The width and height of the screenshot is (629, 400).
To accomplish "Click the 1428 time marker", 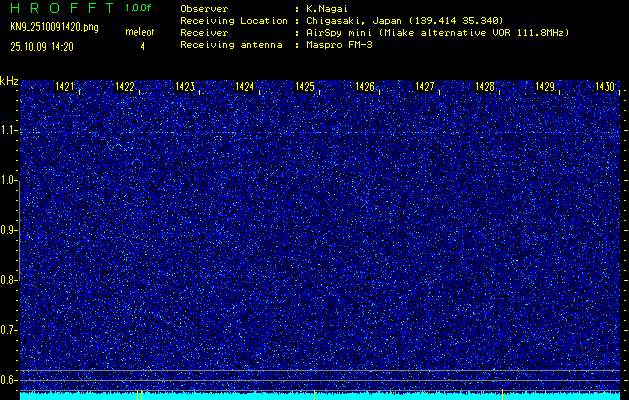I will point(485,88).
